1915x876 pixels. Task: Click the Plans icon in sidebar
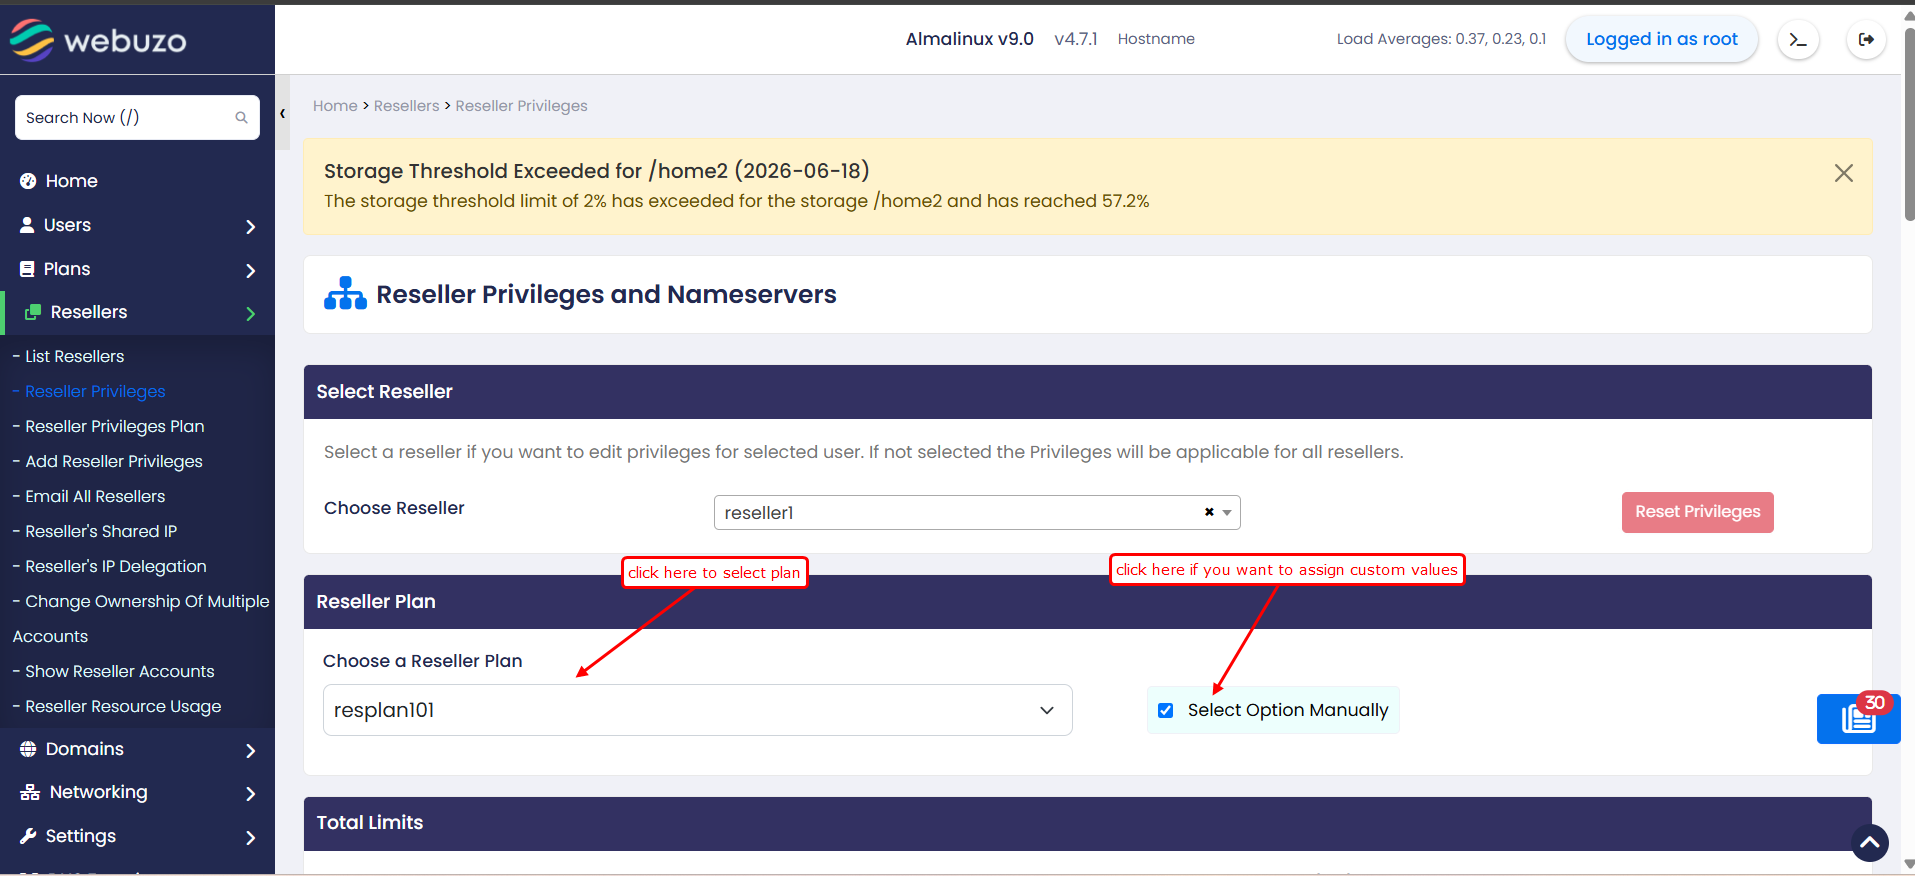(27, 269)
